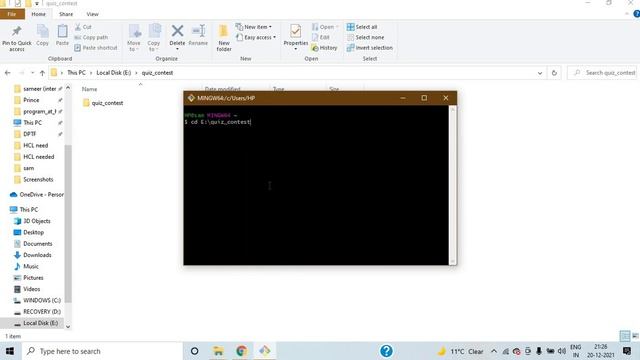
Task: Open Chrome from the taskbar
Action: coord(242,351)
